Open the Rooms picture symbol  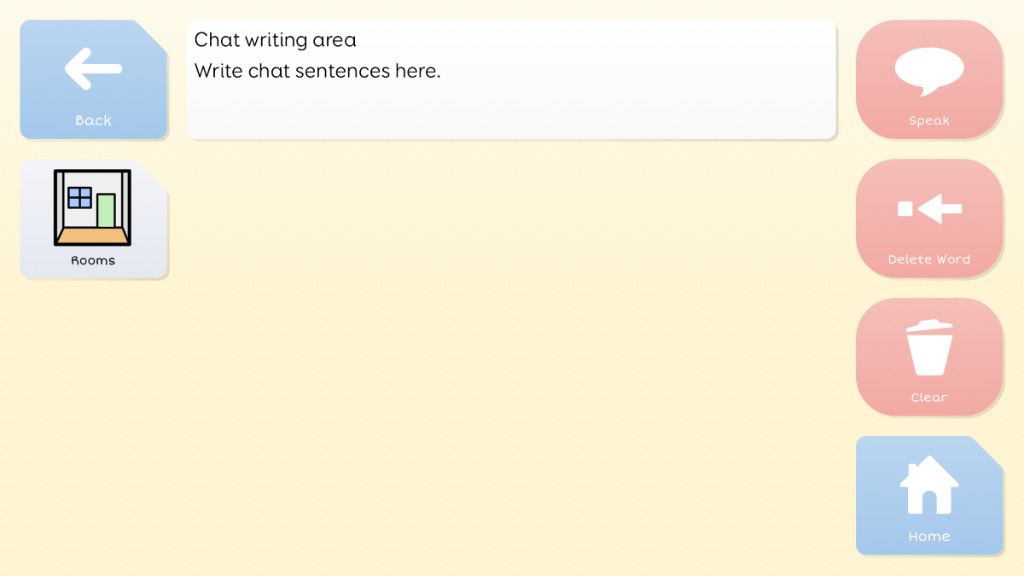pyautogui.click(x=93, y=207)
